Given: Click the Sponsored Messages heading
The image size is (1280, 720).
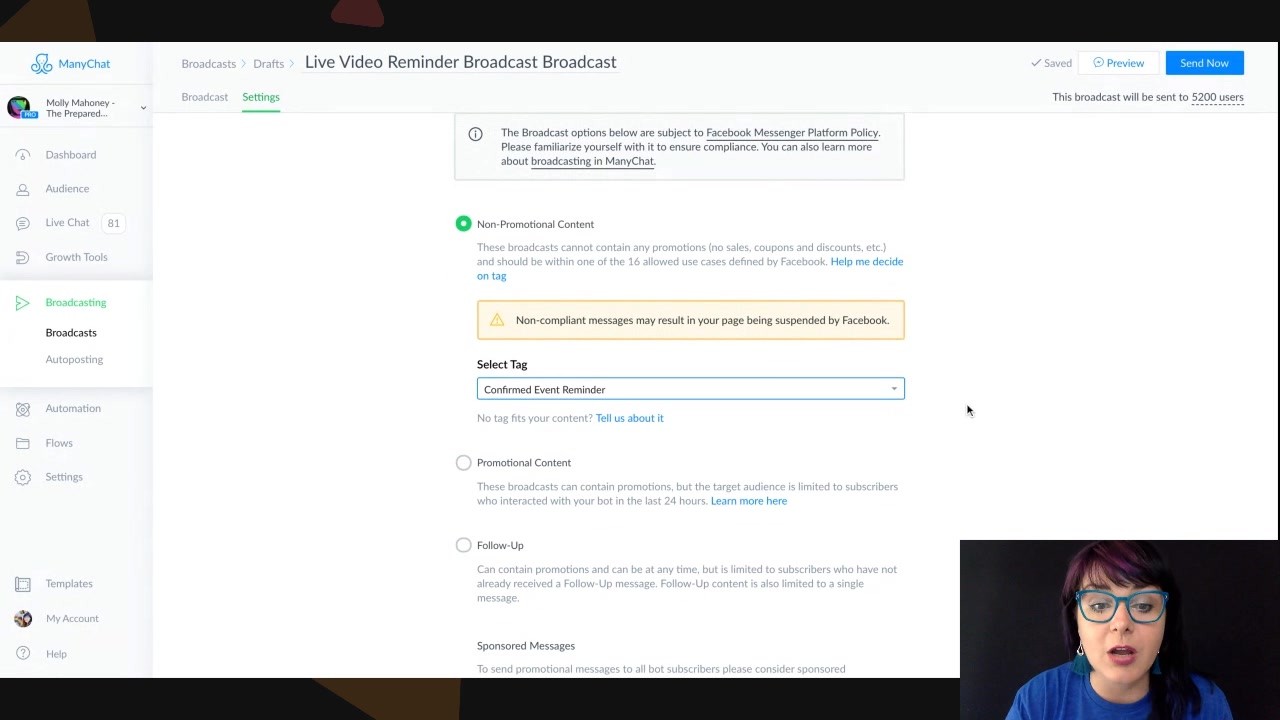Looking at the screenshot, I should pos(526,646).
